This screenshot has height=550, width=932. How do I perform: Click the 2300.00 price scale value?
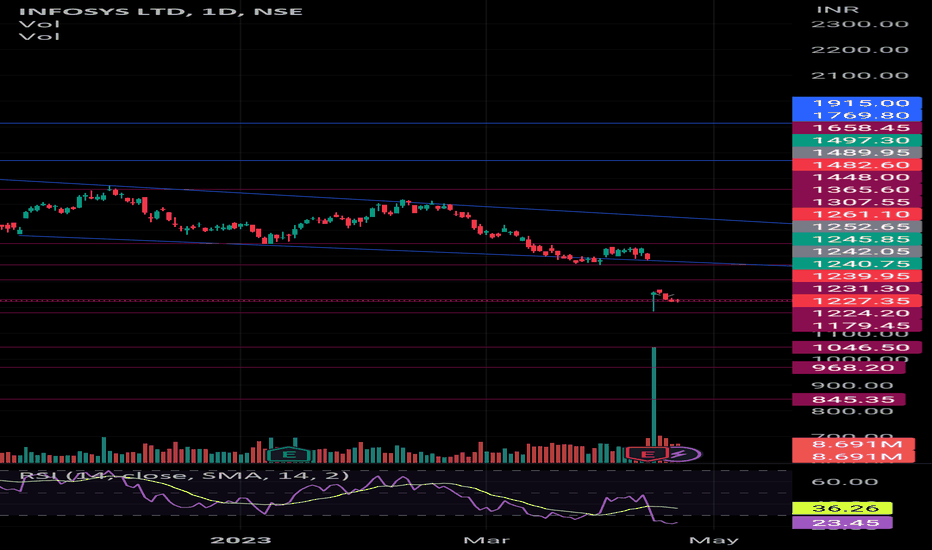coord(860,24)
